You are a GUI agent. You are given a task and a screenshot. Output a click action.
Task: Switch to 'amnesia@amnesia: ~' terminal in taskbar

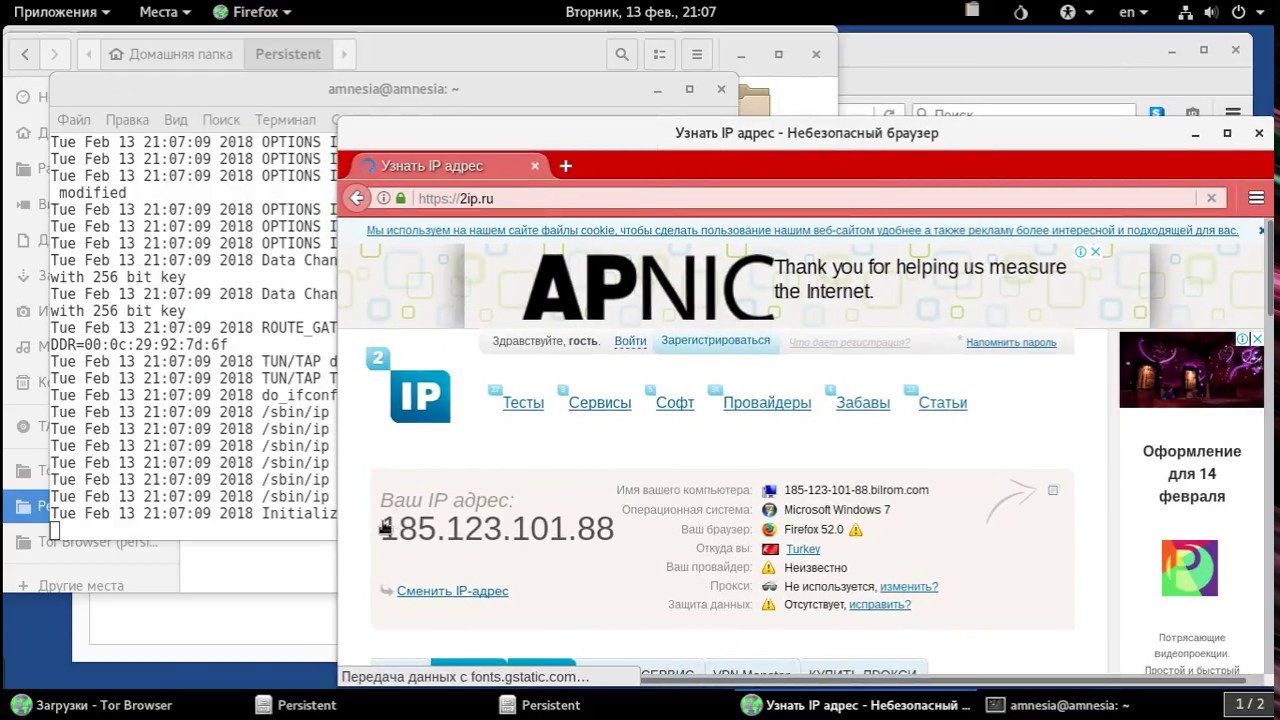(1057, 705)
